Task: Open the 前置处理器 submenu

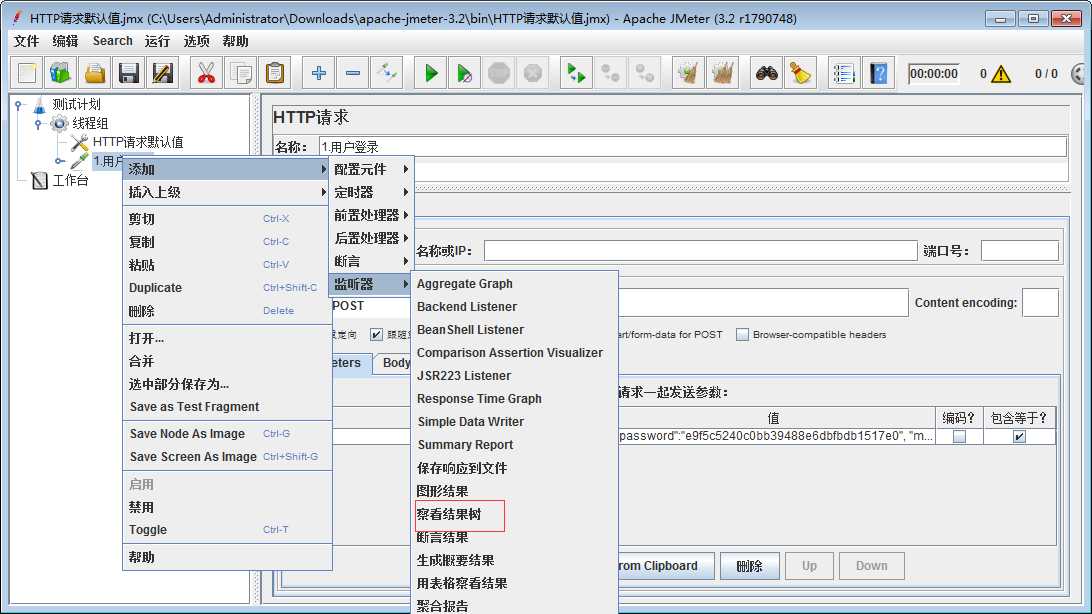Action: click(x=371, y=215)
